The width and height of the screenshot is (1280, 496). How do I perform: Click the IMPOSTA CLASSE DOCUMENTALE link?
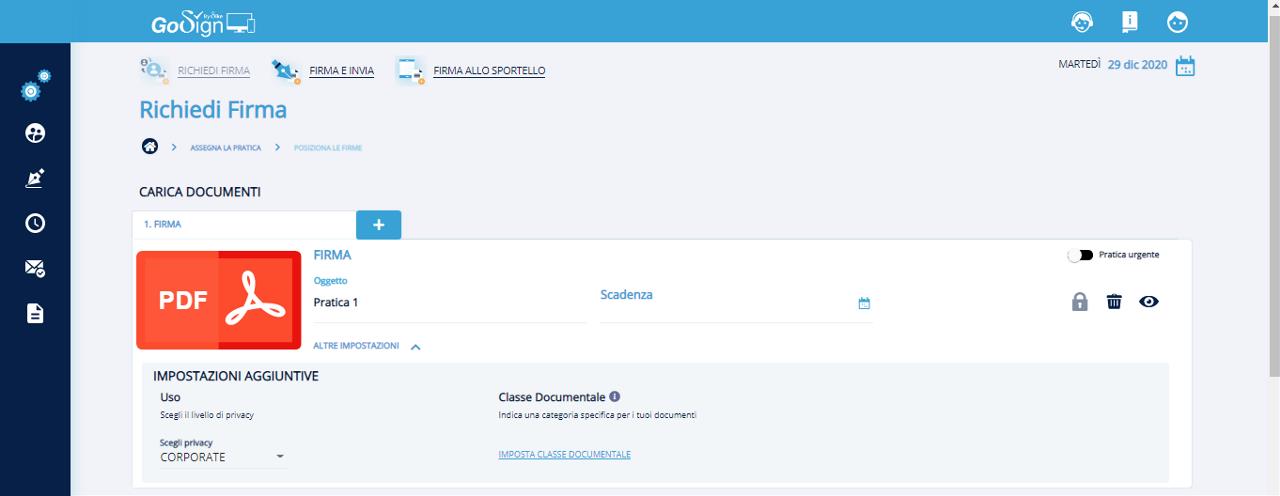pos(564,455)
